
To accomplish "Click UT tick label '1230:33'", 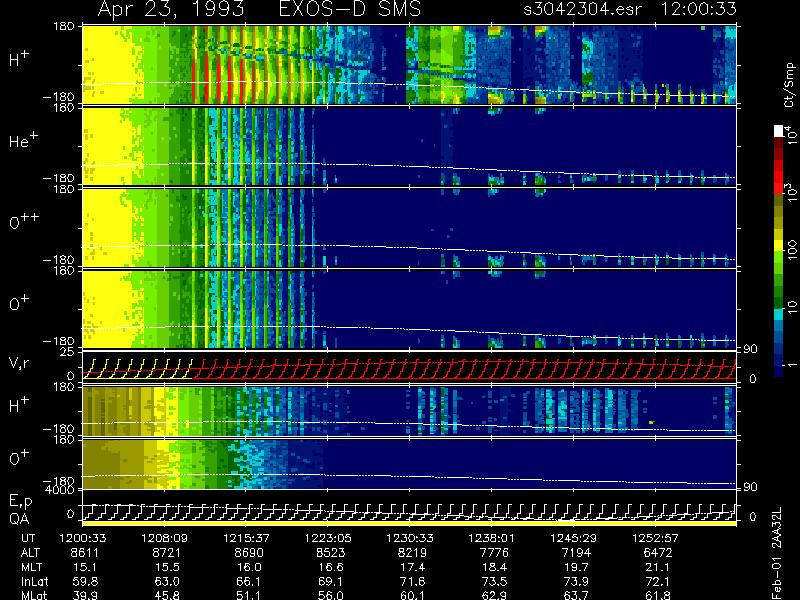I will tap(410, 538).
